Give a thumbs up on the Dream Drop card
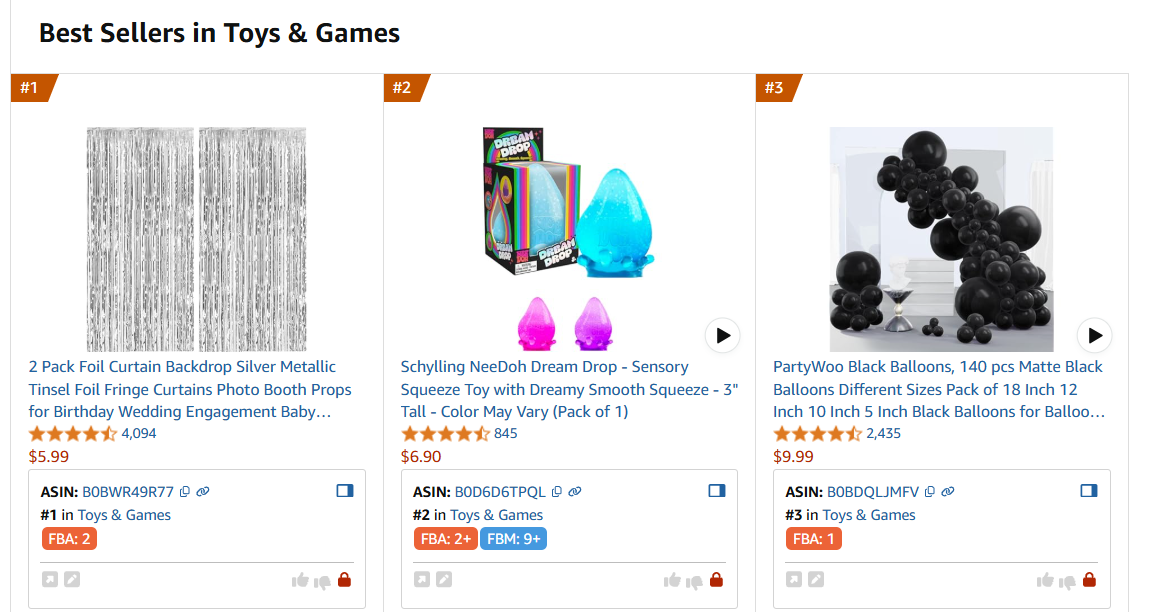The height and width of the screenshot is (612, 1160). (x=670, y=579)
